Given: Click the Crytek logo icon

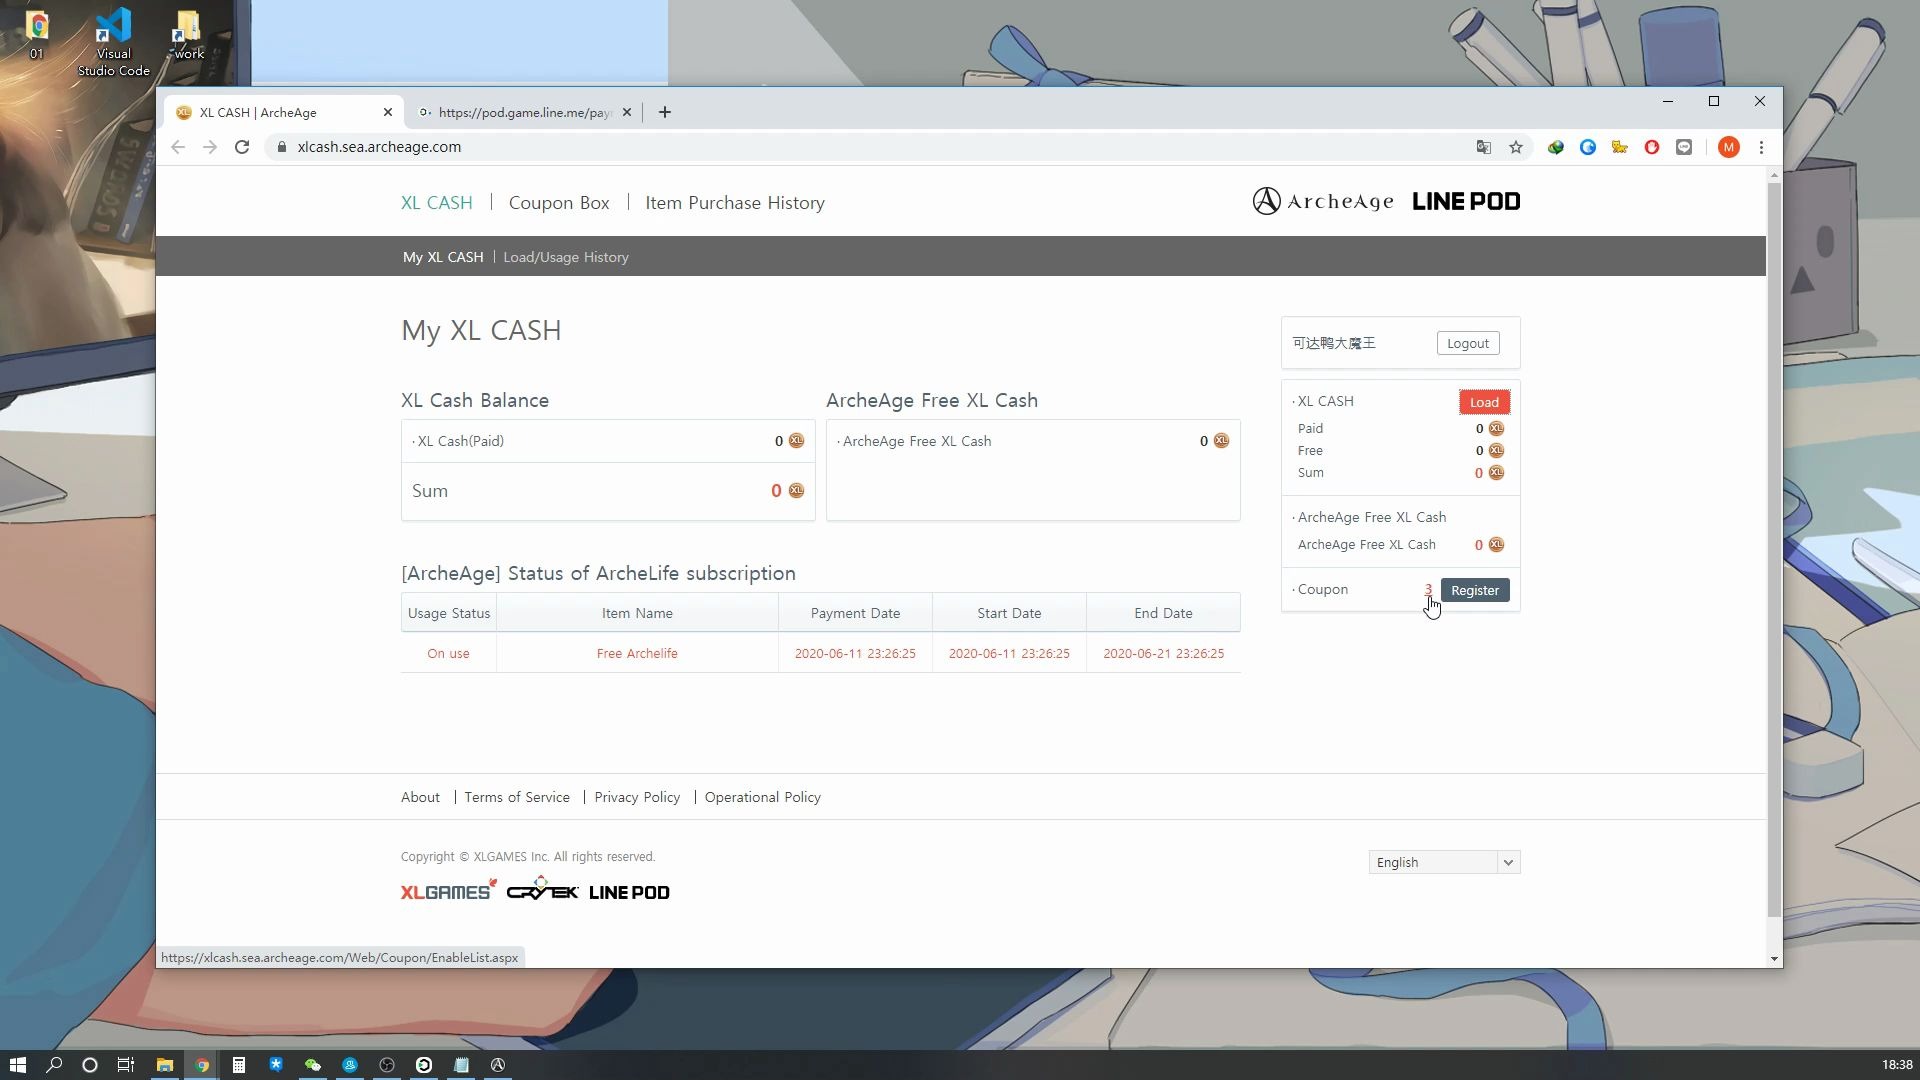Looking at the screenshot, I should click(541, 890).
